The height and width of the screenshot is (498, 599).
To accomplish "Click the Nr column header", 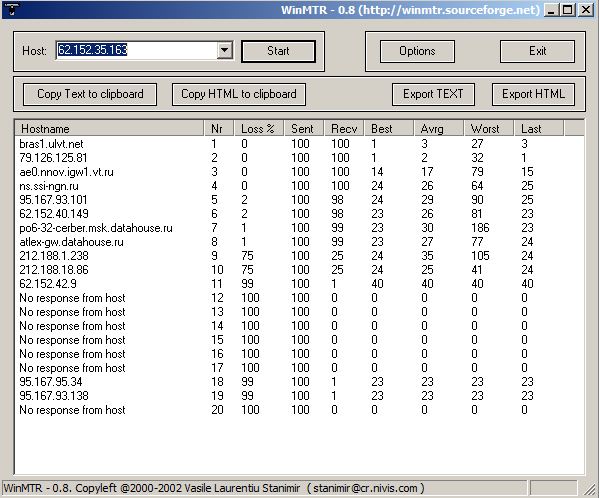I will point(219,129).
